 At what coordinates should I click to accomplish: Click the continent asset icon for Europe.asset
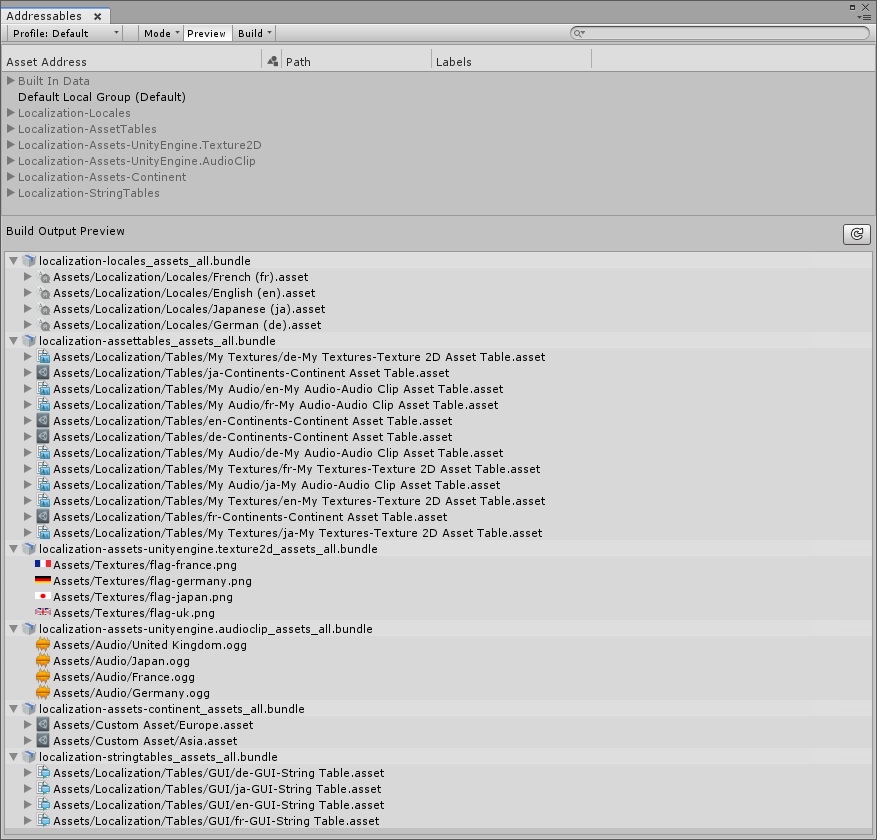tap(42, 725)
